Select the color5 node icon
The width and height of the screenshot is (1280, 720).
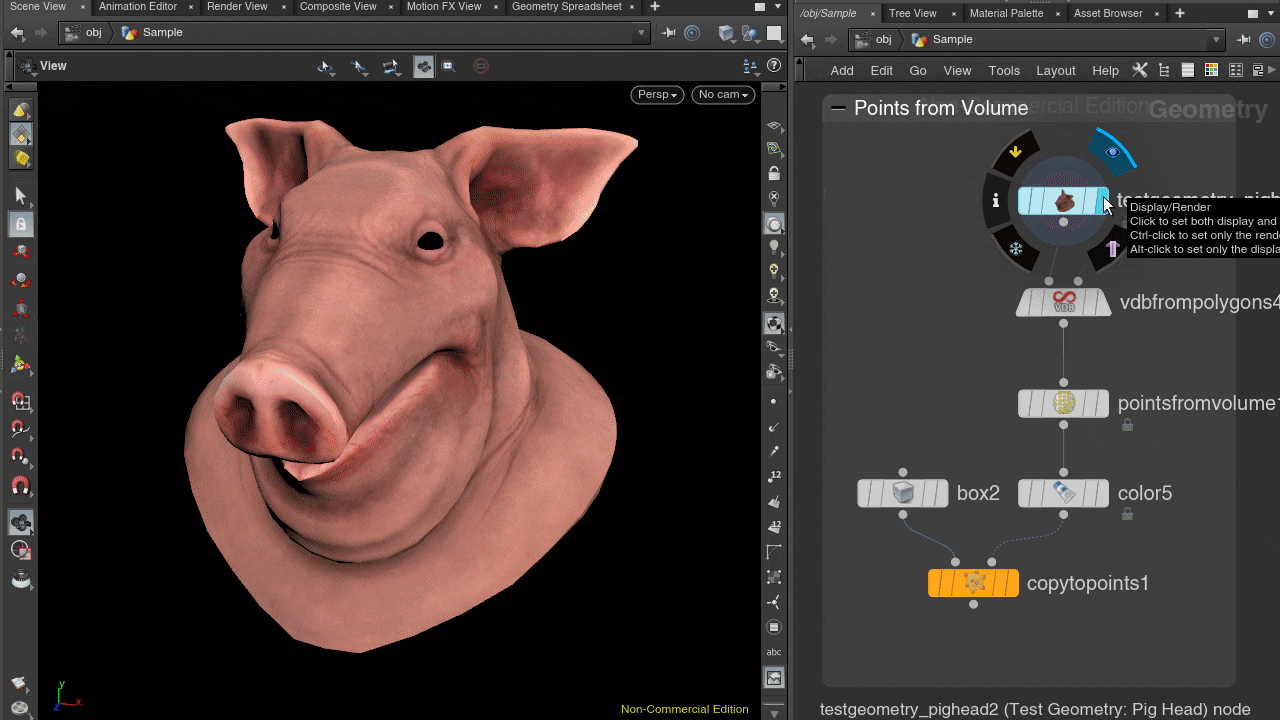click(1064, 493)
